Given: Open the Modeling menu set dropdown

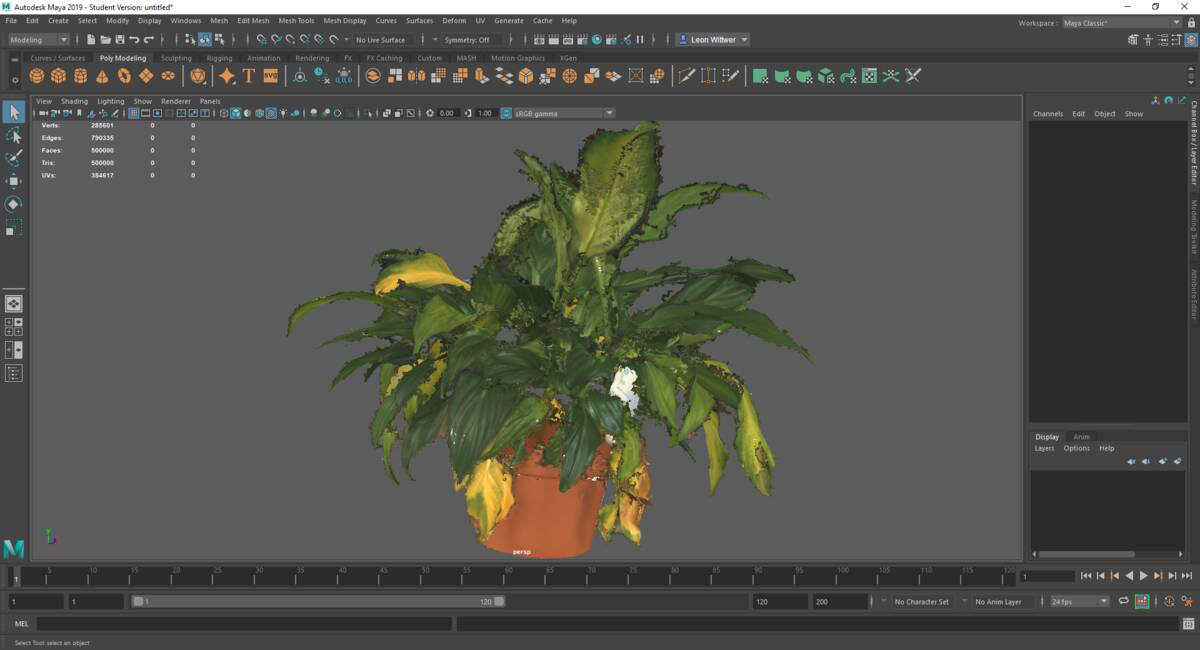Looking at the screenshot, I should click(x=39, y=40).
